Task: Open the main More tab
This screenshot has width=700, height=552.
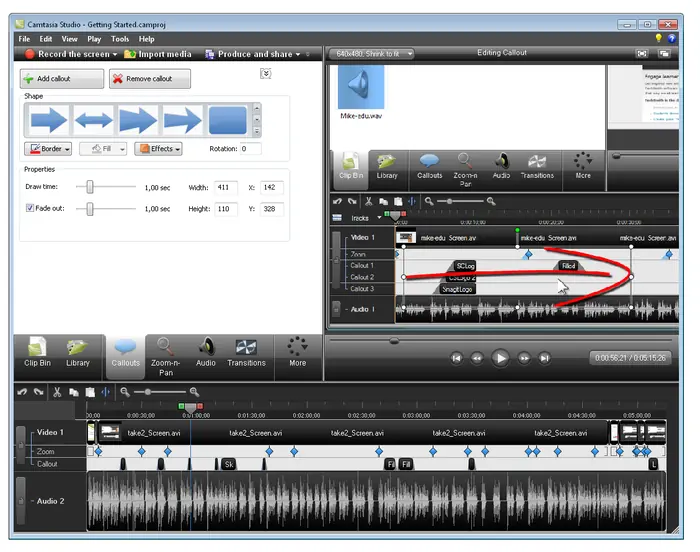Action: point(298,353)
